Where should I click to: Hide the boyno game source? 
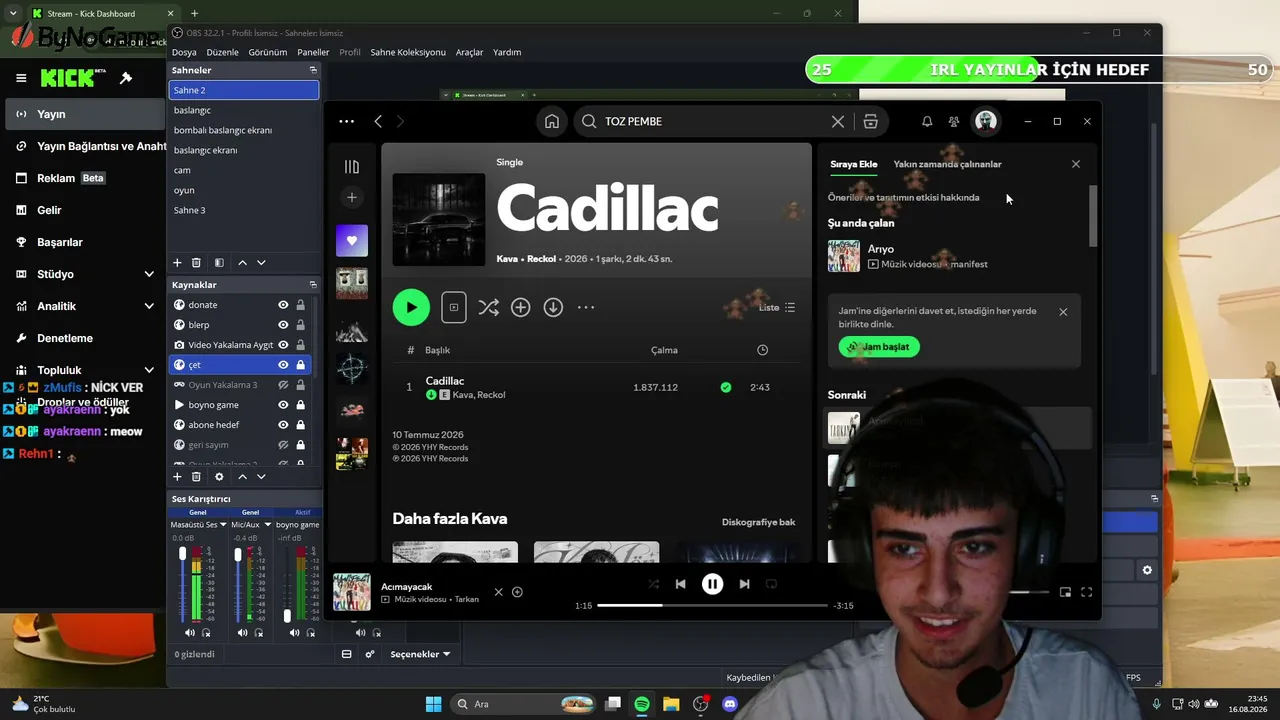[283, 405]
